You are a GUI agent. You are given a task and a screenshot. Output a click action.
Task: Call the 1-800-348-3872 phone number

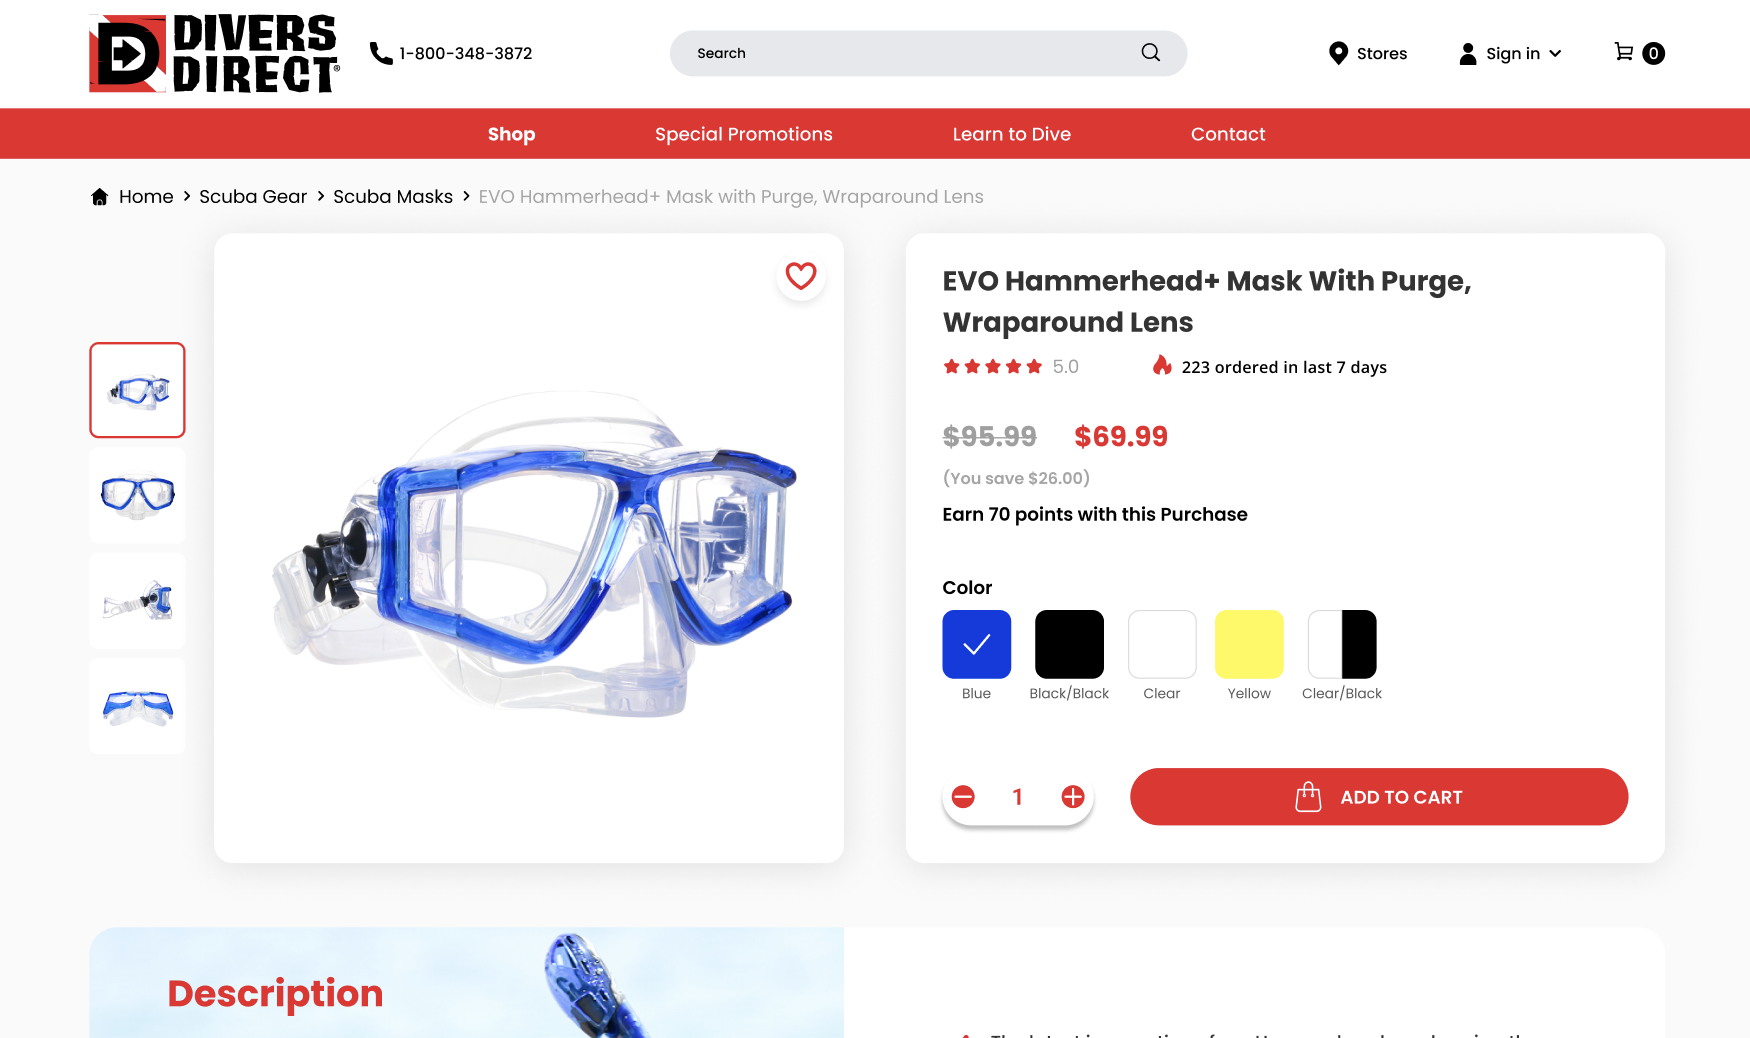[451, 53]
